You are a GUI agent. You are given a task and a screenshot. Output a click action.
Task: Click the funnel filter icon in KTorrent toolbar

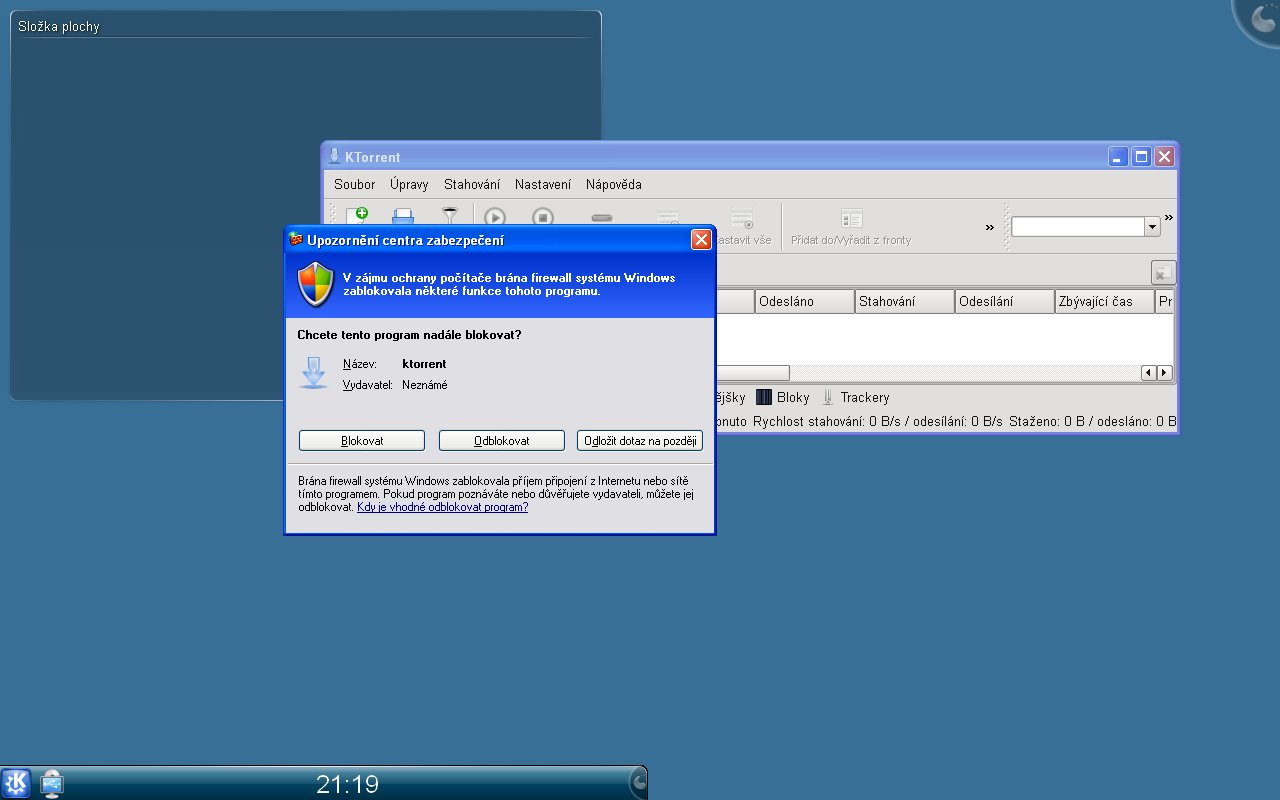point(450,216)
